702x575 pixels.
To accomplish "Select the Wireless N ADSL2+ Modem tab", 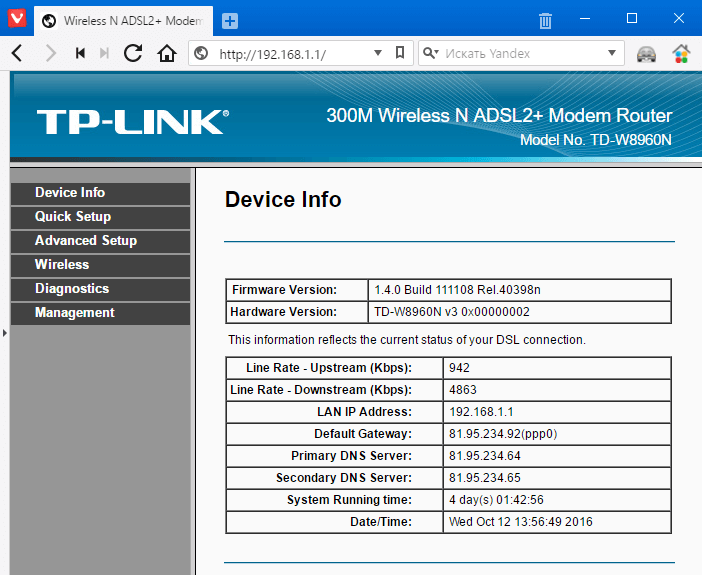I will (x=123, y=21).
